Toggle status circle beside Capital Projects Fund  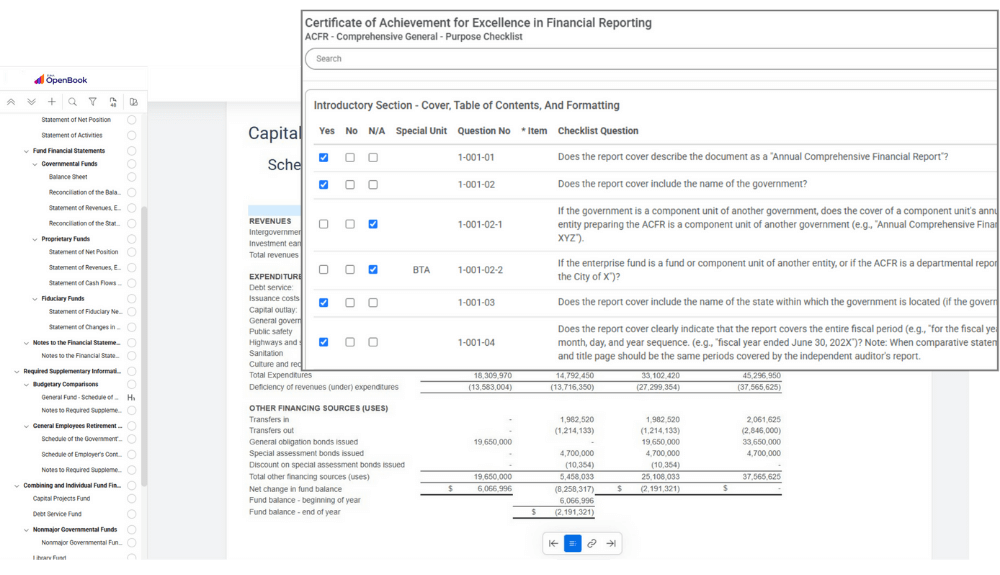(131, 499)
